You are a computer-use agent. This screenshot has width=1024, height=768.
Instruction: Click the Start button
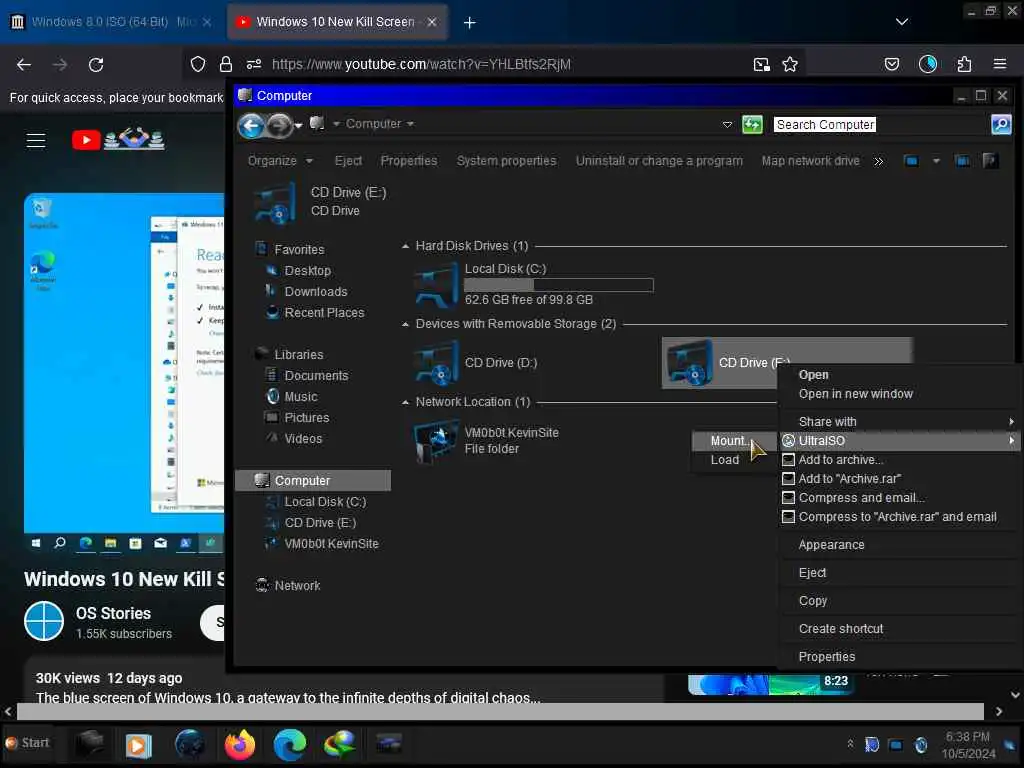click(x=27, y=743)
